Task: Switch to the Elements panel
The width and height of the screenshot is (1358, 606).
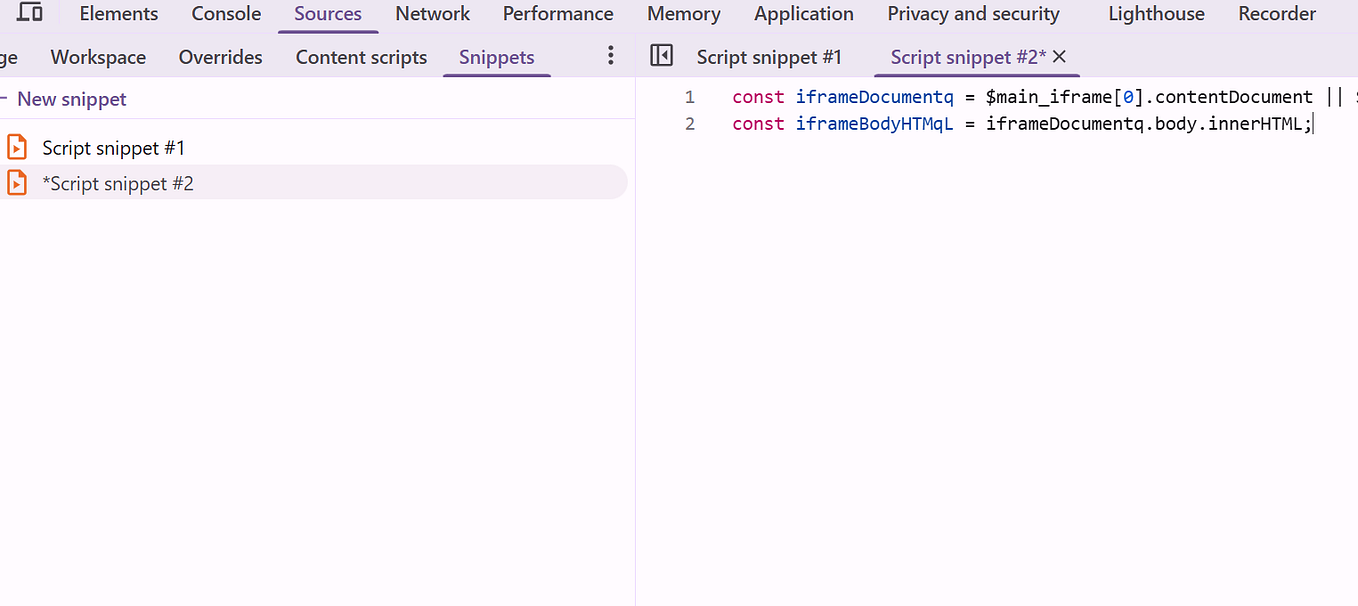Action: [118, 13]
